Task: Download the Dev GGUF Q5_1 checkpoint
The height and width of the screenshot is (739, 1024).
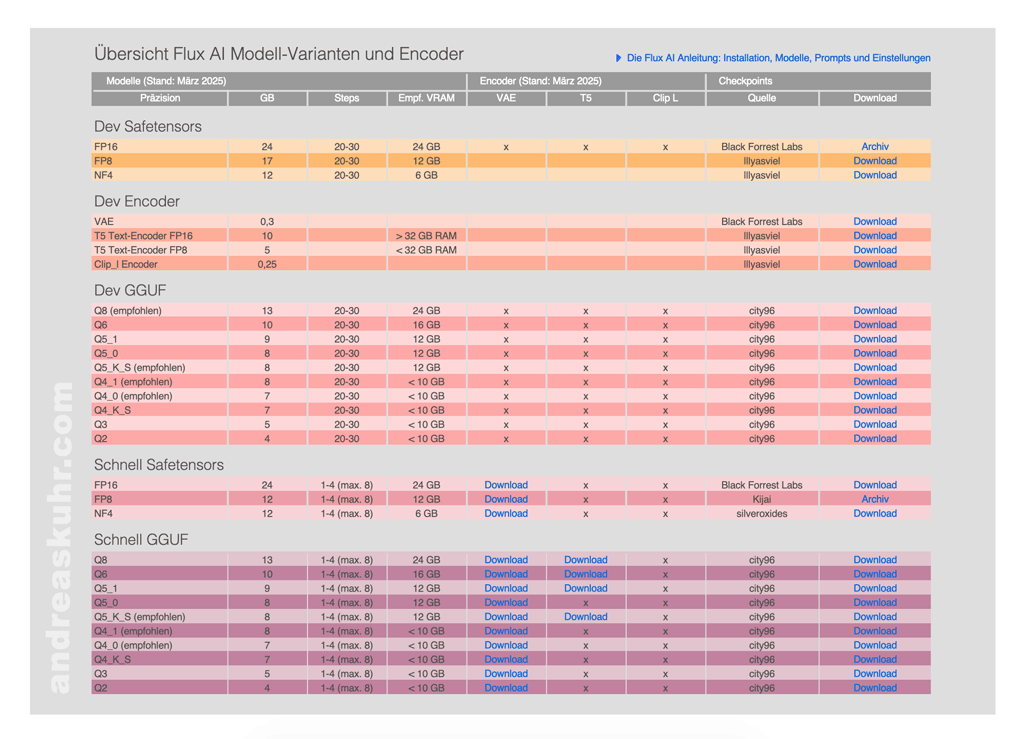Action: pos(874,340)
